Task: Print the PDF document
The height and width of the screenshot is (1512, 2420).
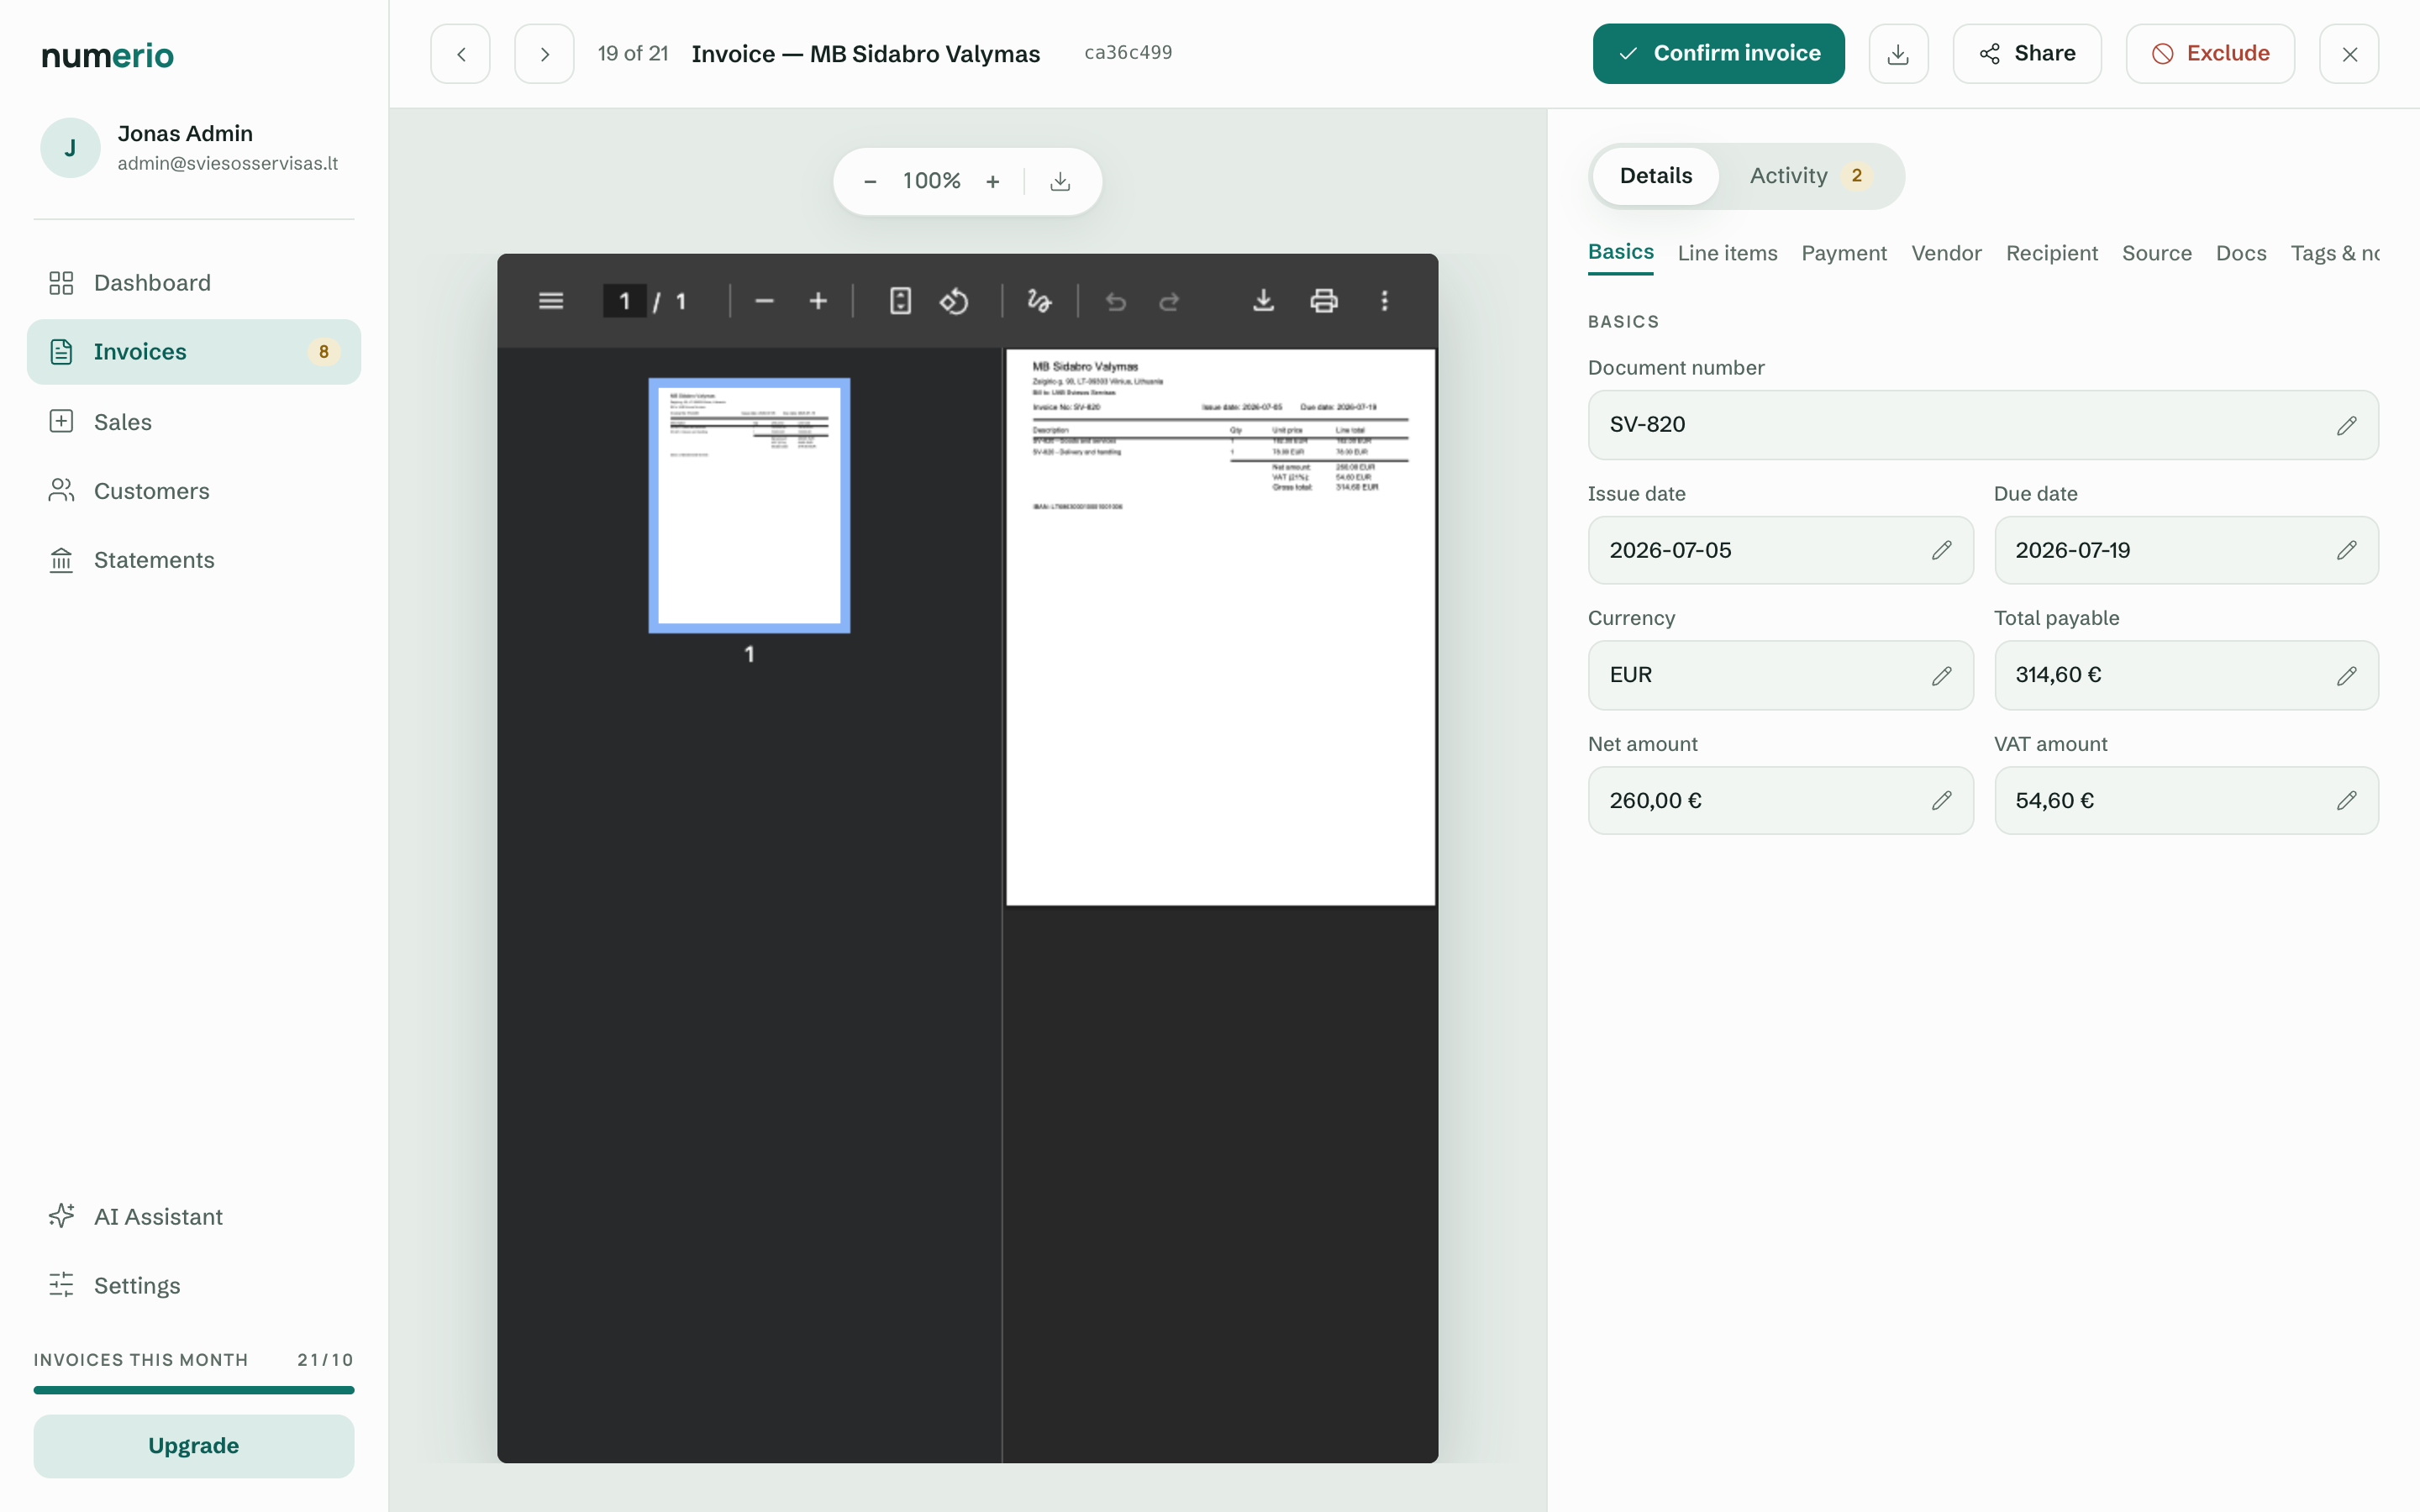Action: [1324, 301]
